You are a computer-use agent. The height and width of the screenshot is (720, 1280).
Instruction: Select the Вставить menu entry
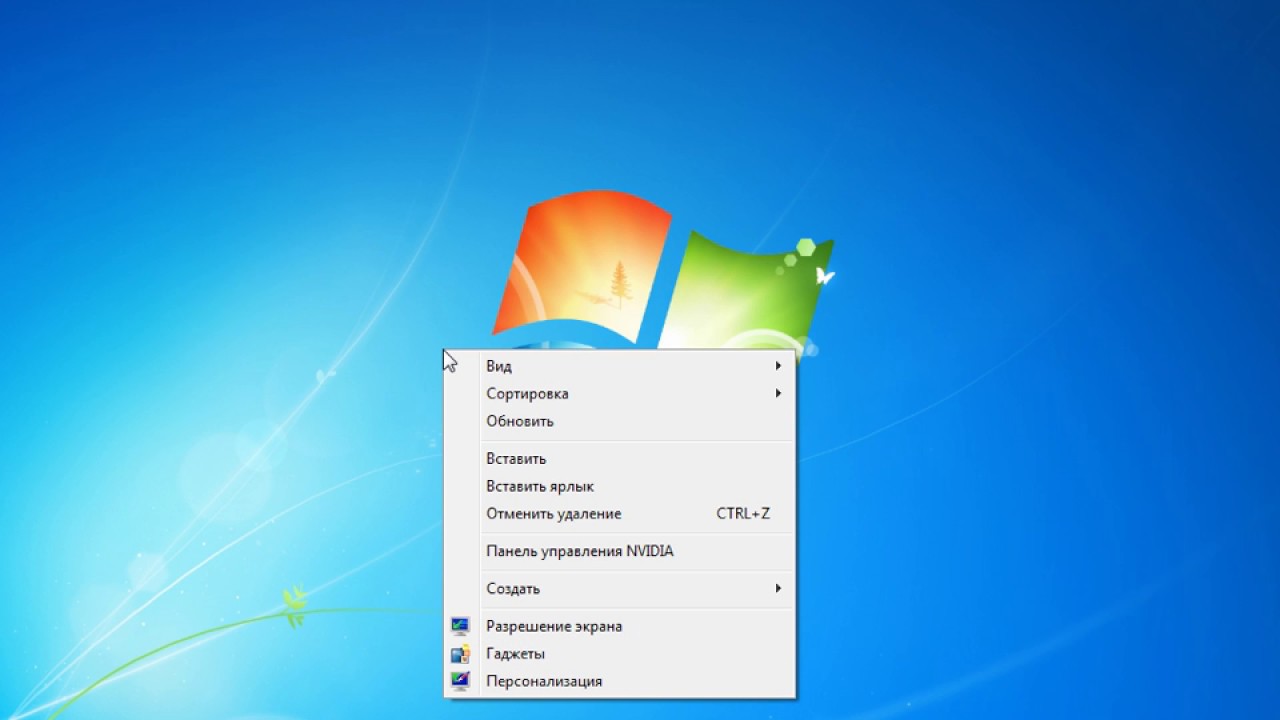pos(619,459)
